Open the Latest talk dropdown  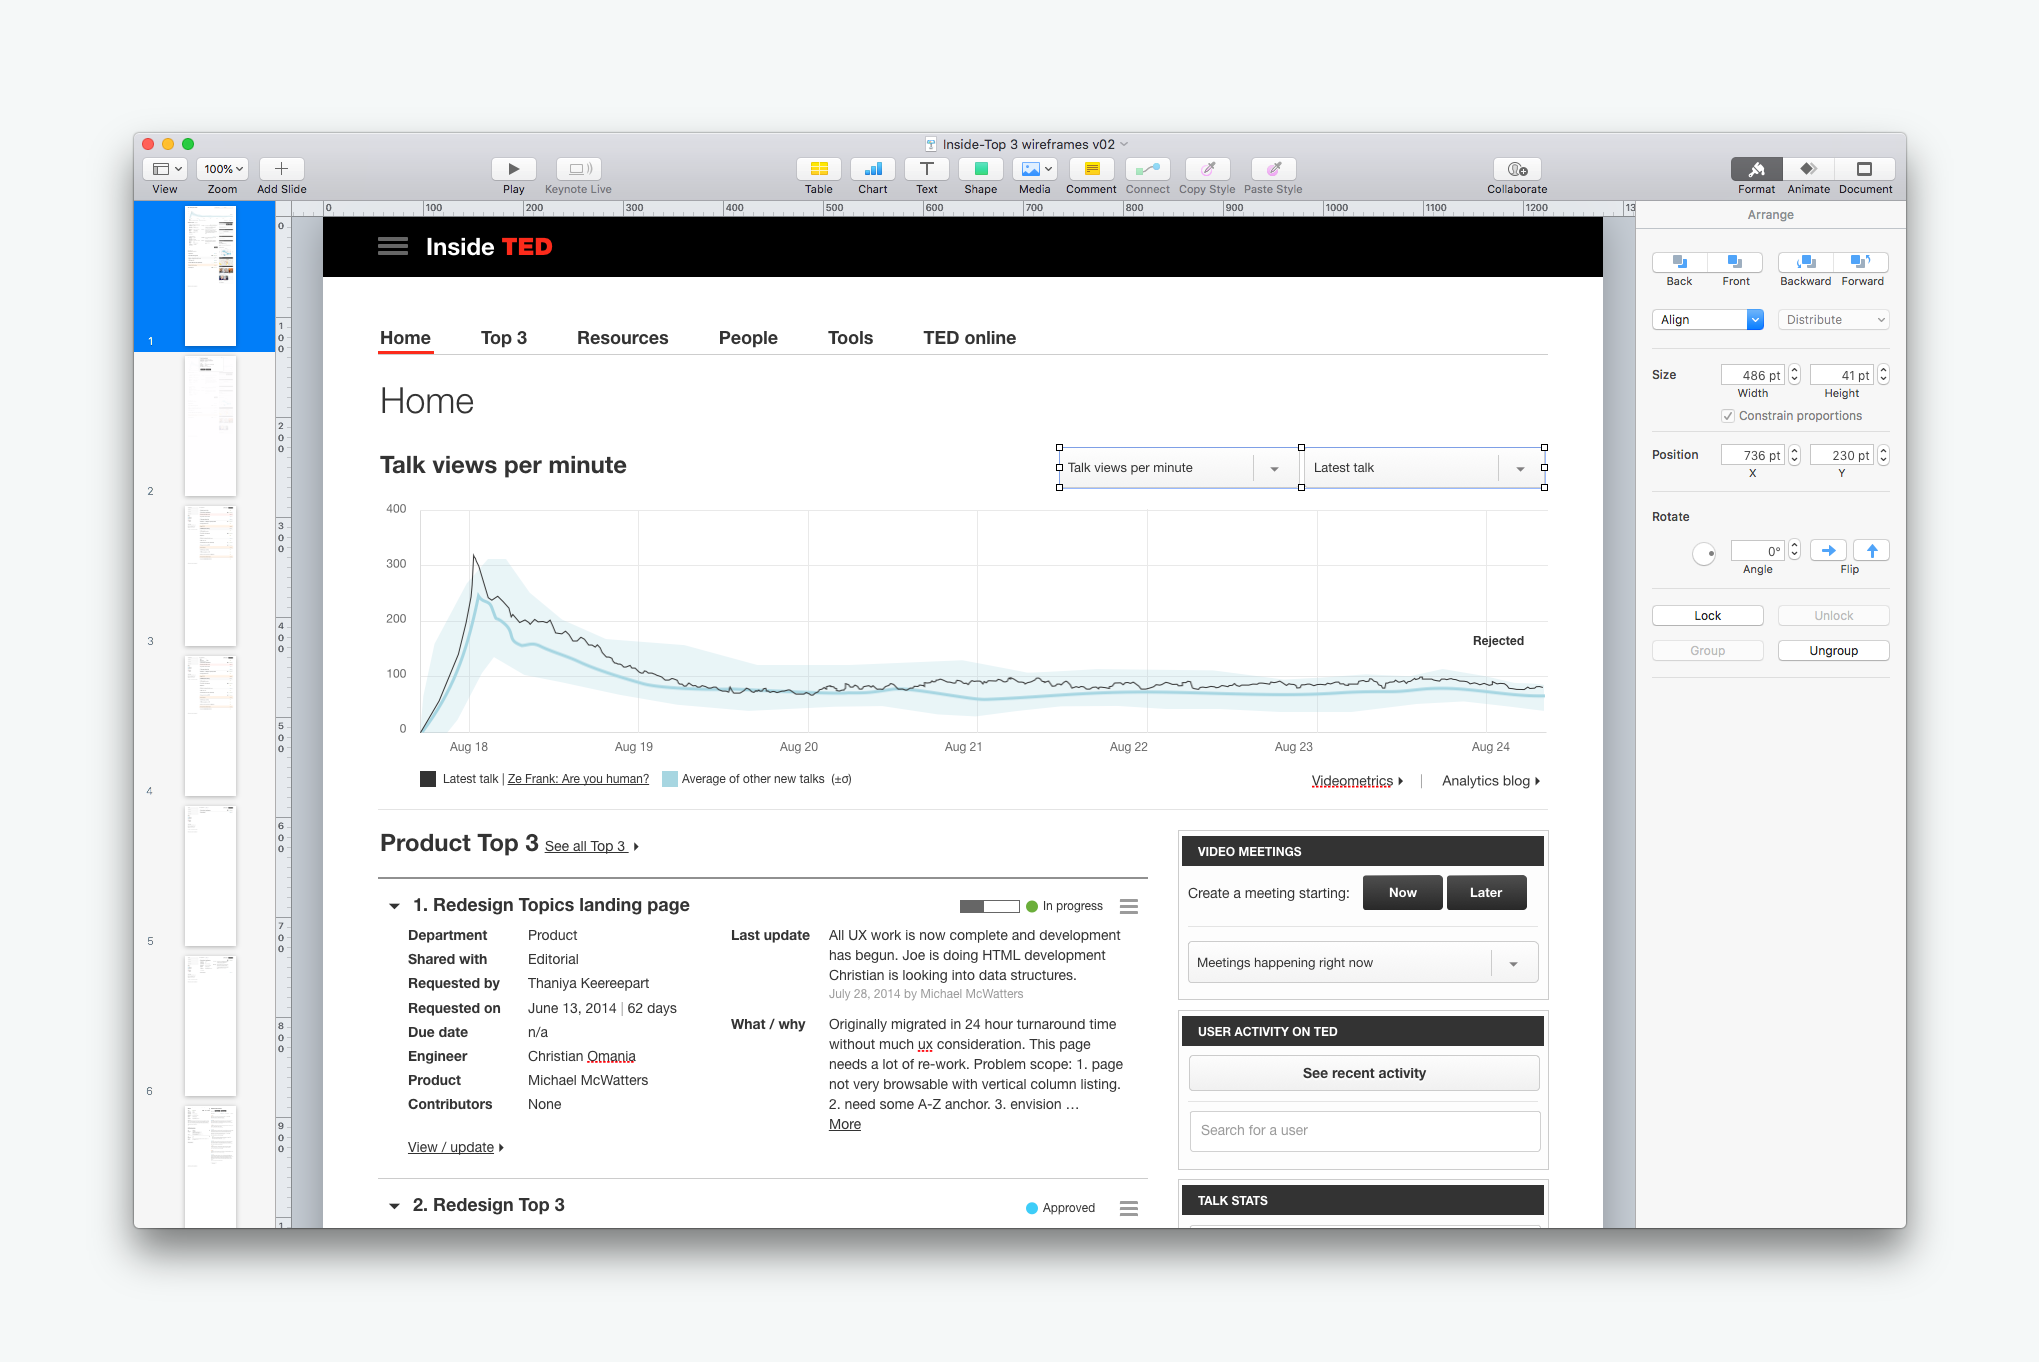click(x=1424, y=468)
